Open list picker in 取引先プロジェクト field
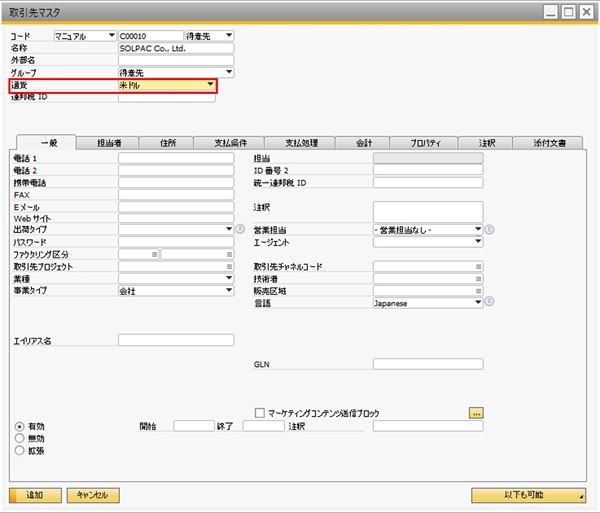Image resolution: width=600 pixels, height=513 pixels. point(229,266)
